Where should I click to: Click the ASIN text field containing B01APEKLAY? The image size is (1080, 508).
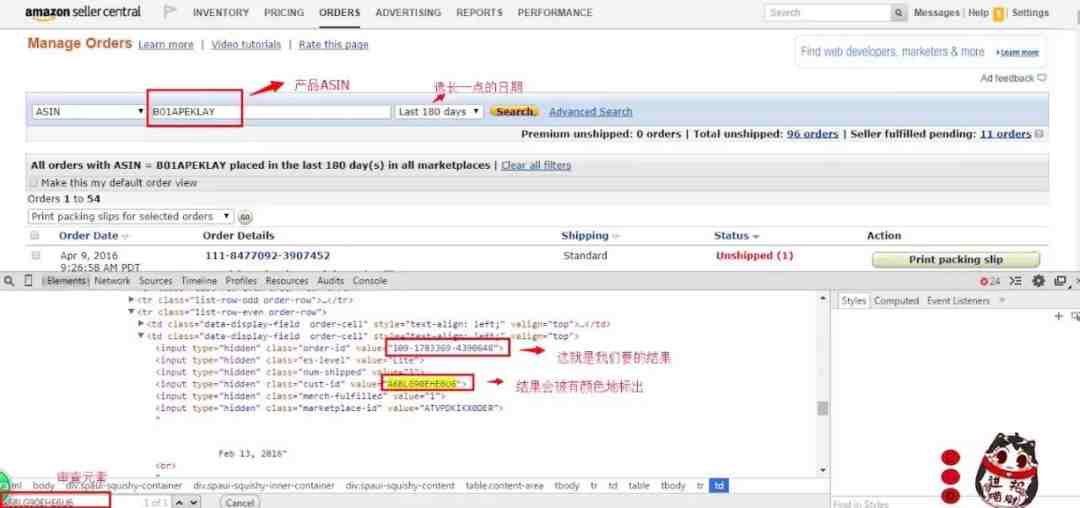click(270, 111)
